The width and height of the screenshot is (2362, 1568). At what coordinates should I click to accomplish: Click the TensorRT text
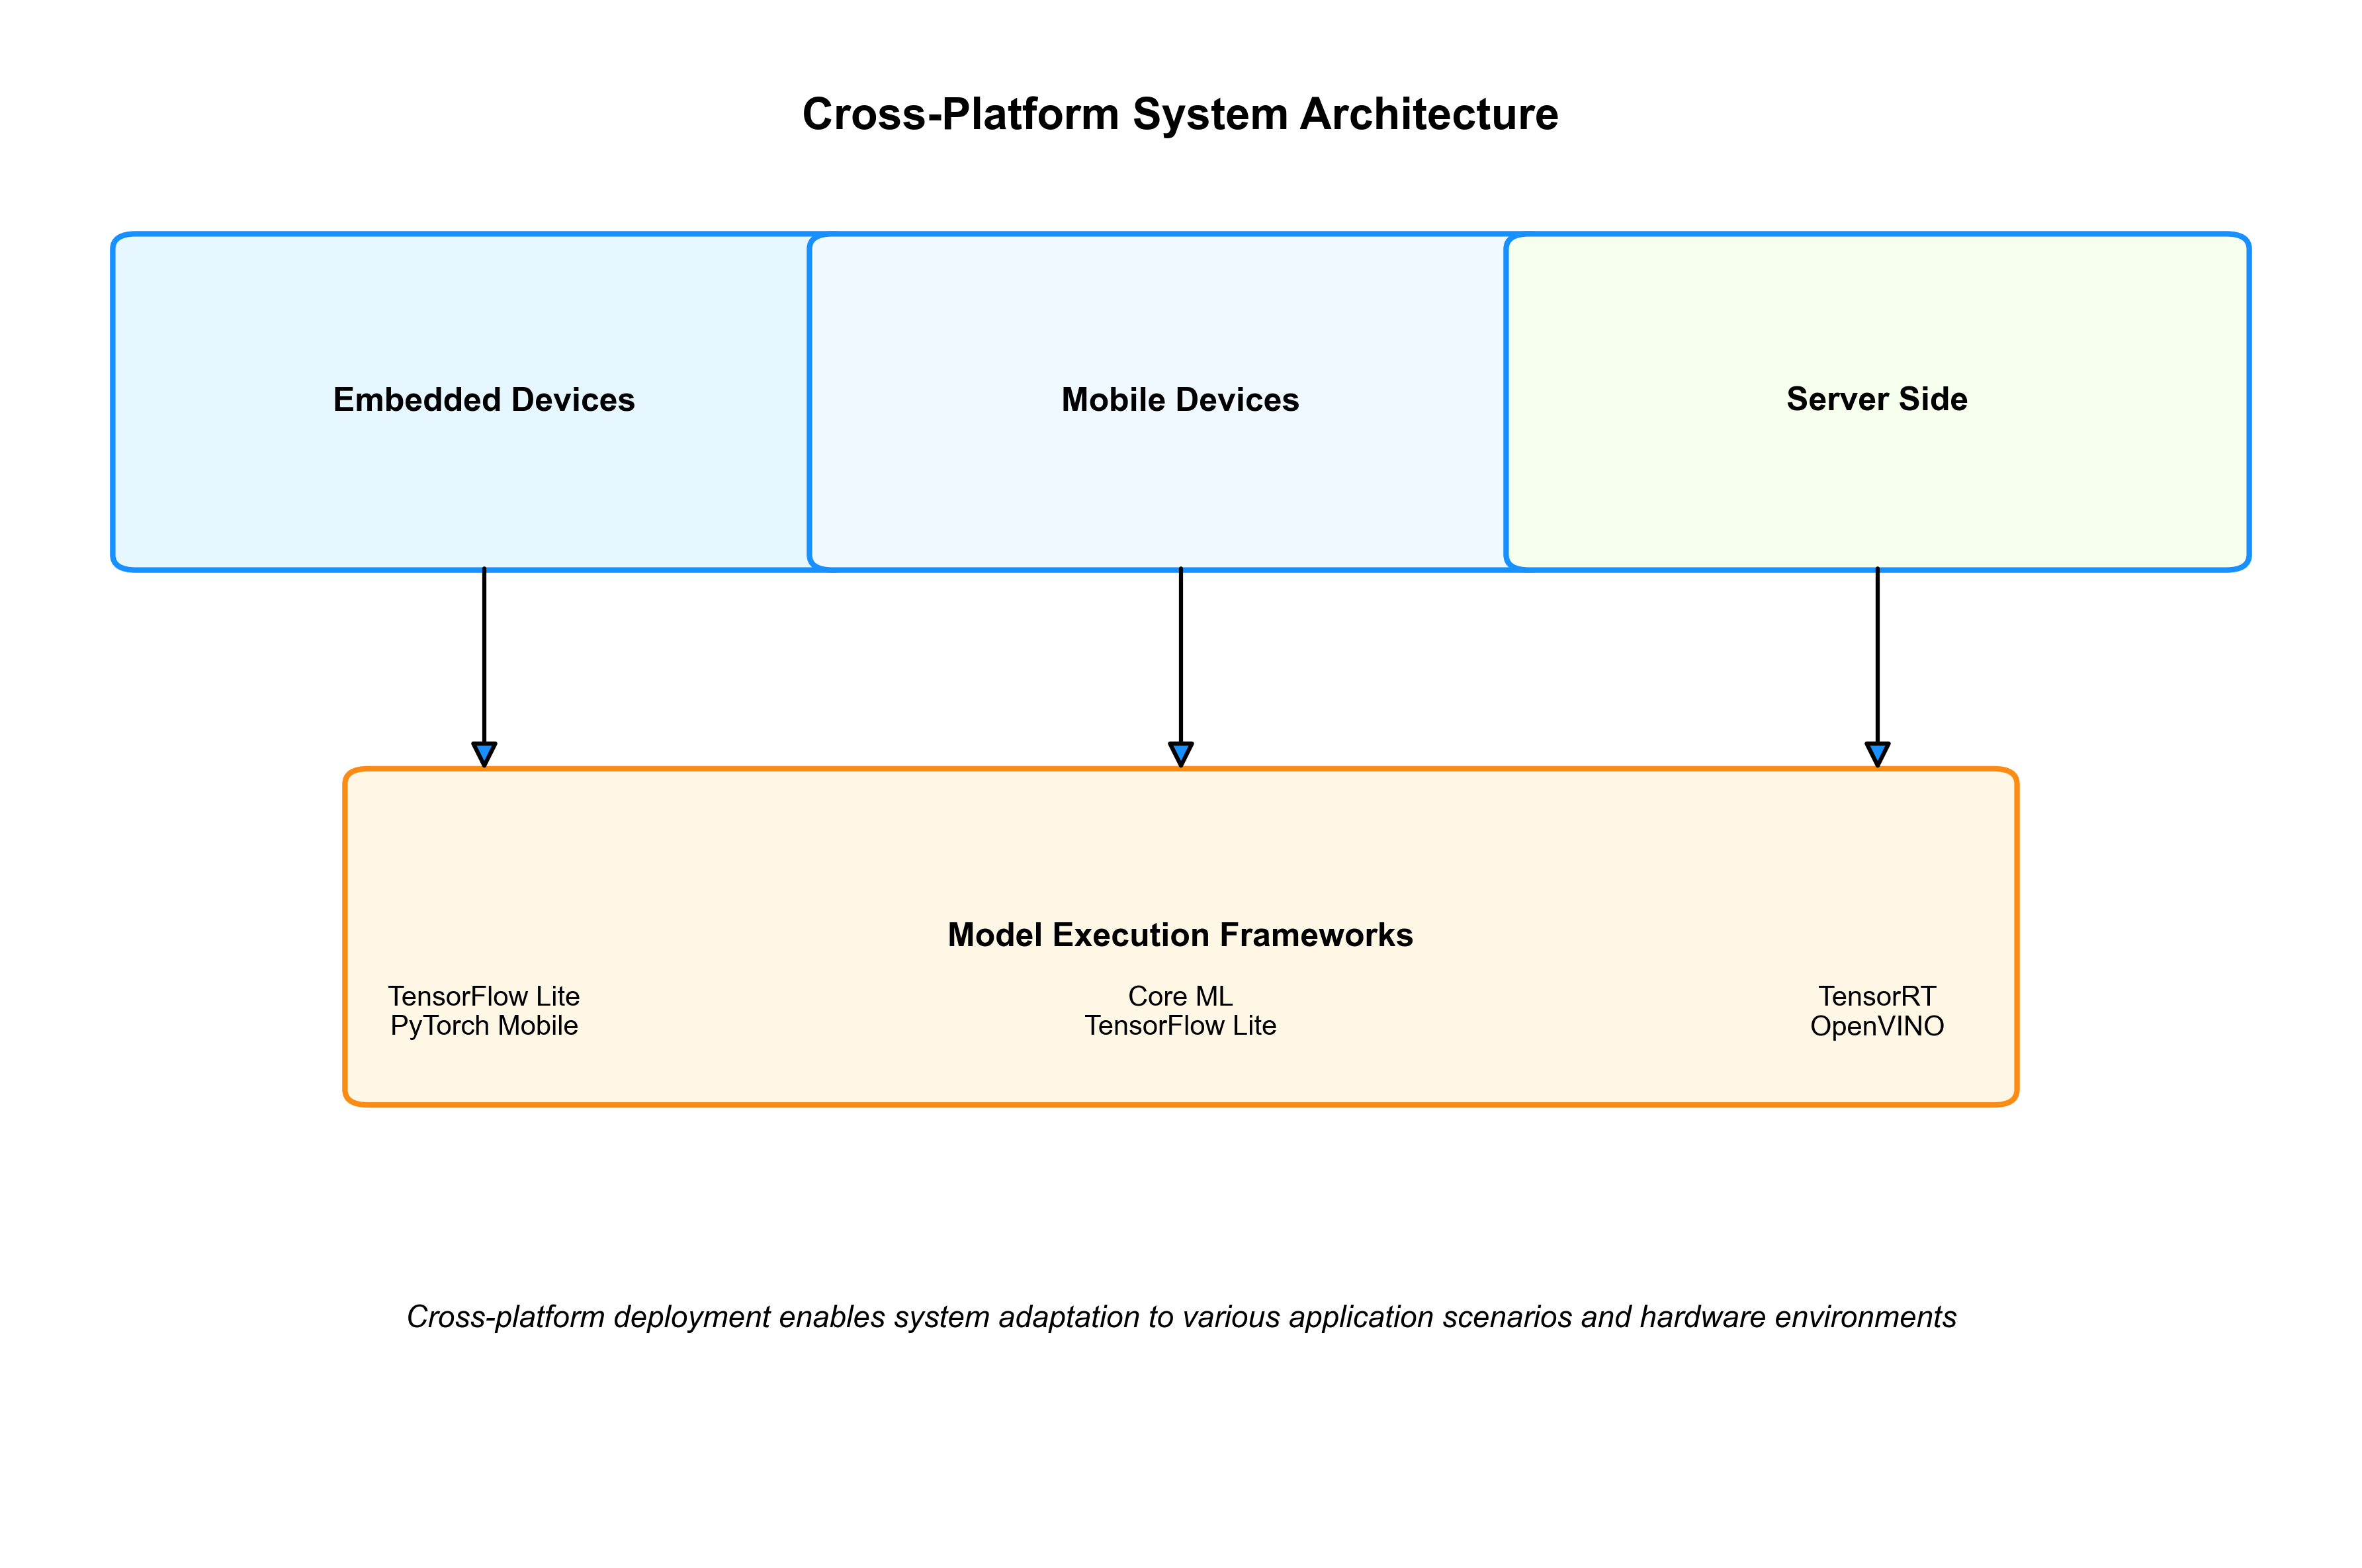pos(1877,996)
